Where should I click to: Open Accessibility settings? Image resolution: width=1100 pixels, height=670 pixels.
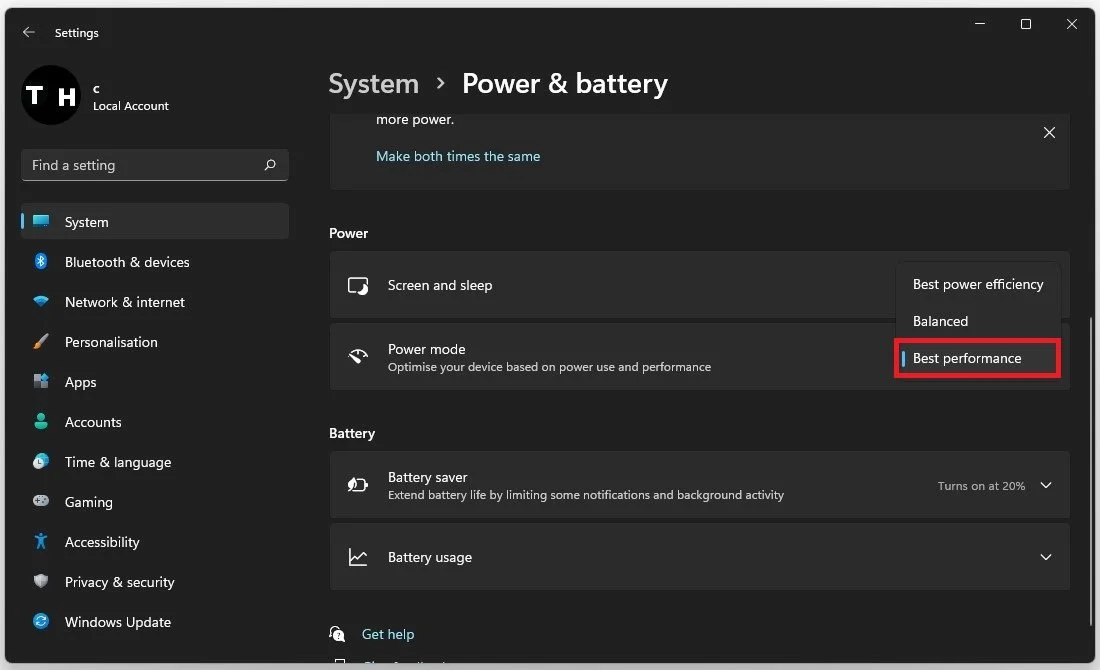154,542
